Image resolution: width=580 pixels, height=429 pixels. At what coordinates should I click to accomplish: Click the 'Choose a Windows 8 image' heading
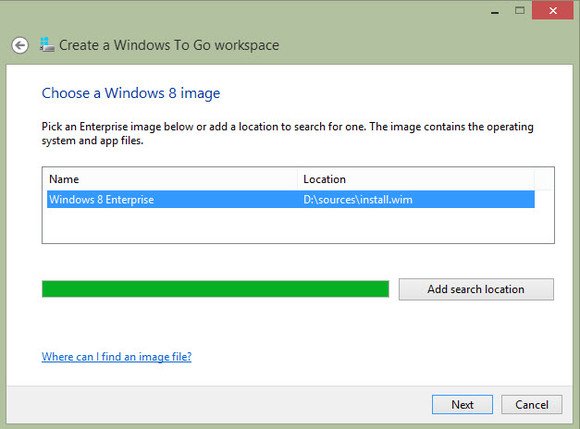(x=131, y=93)
